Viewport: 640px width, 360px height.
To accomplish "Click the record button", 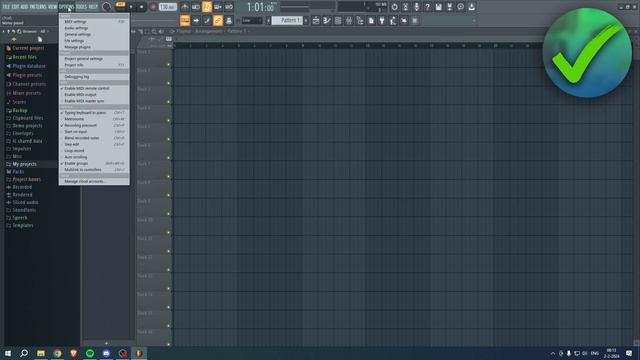I will pyautogui.click(x=153, y=7).
